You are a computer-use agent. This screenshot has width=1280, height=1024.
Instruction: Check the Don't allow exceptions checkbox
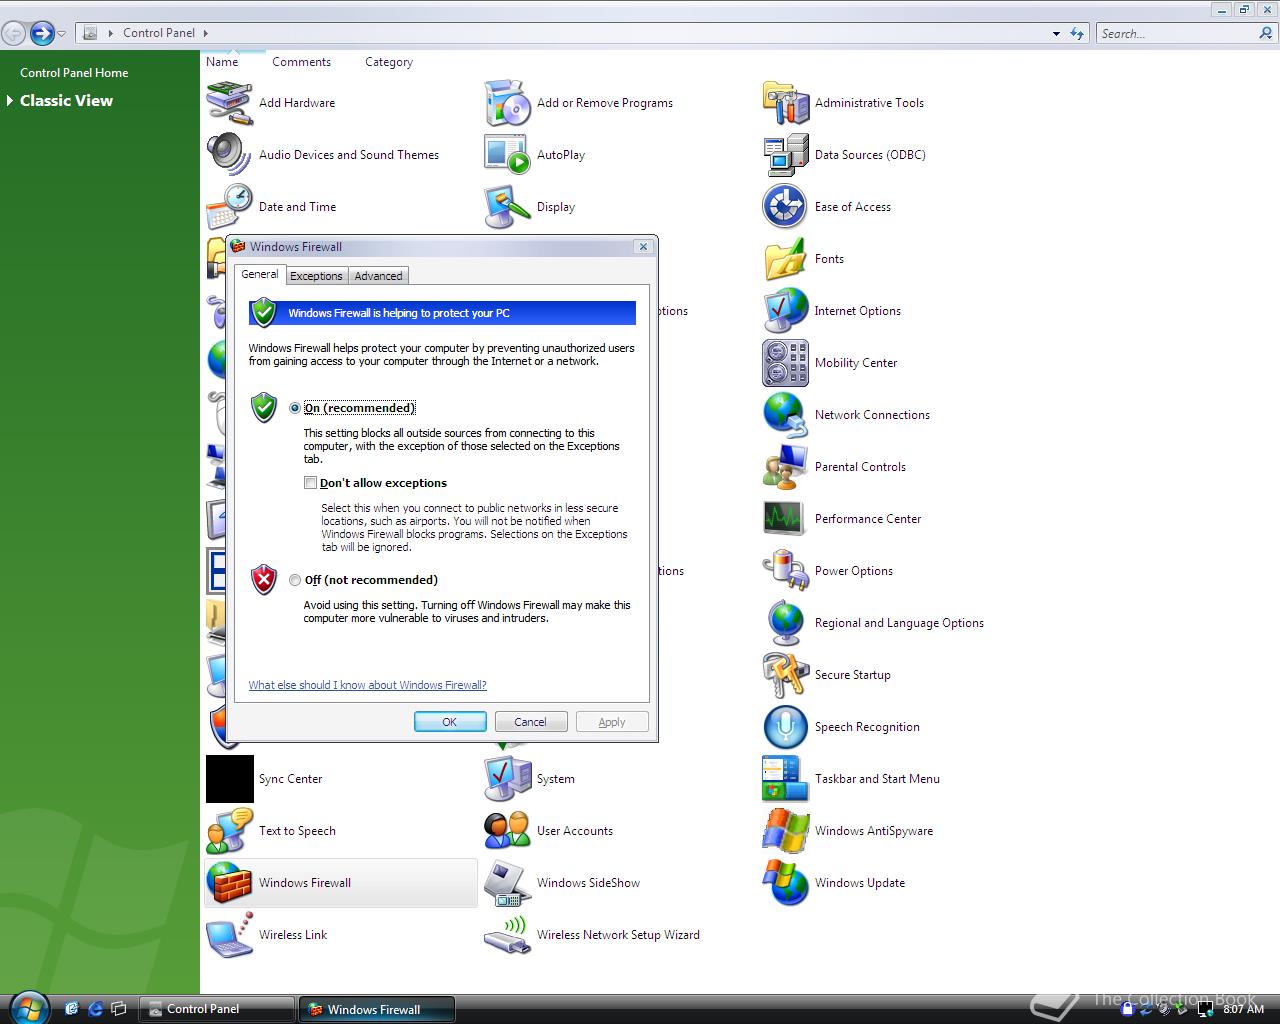(x=310, y=483)
